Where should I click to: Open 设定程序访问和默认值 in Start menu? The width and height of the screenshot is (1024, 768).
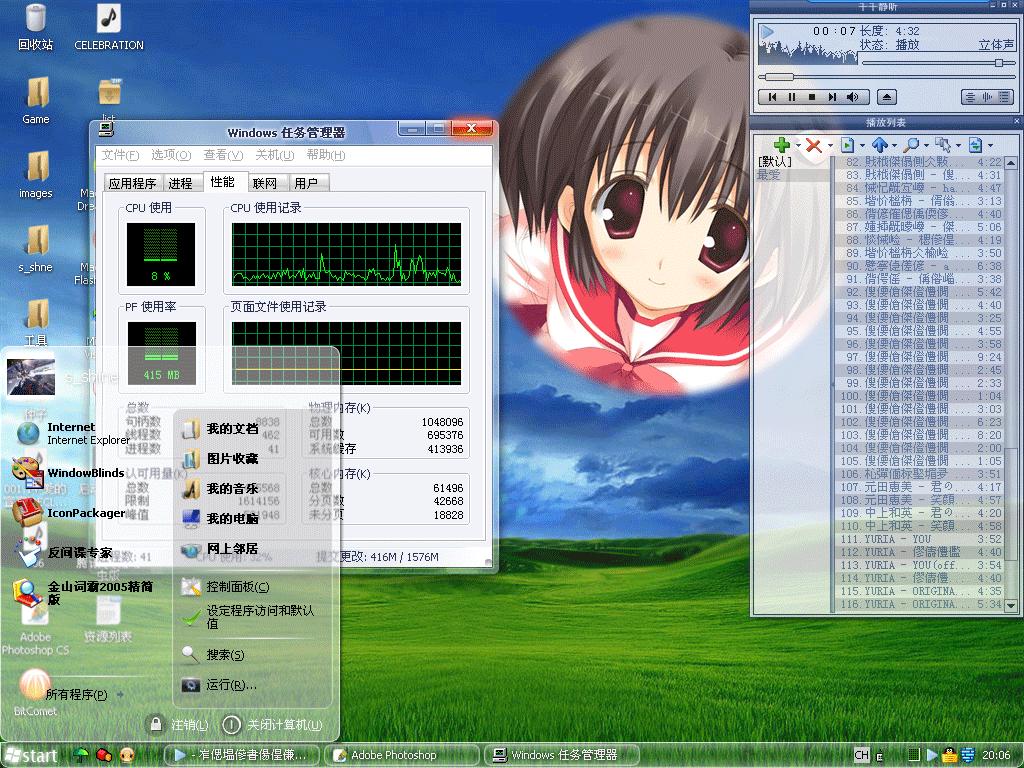click(248, 617)
